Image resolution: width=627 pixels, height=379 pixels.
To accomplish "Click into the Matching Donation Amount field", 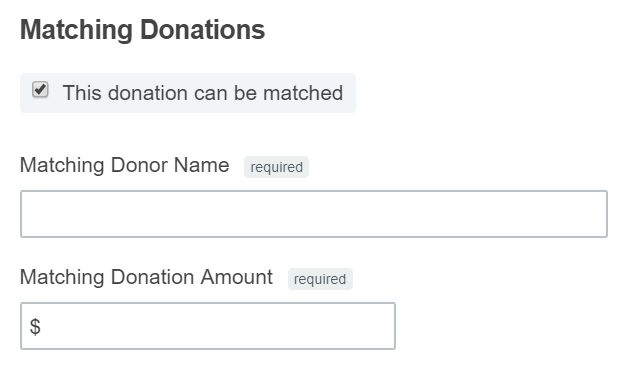I will (x=208, y=326).
